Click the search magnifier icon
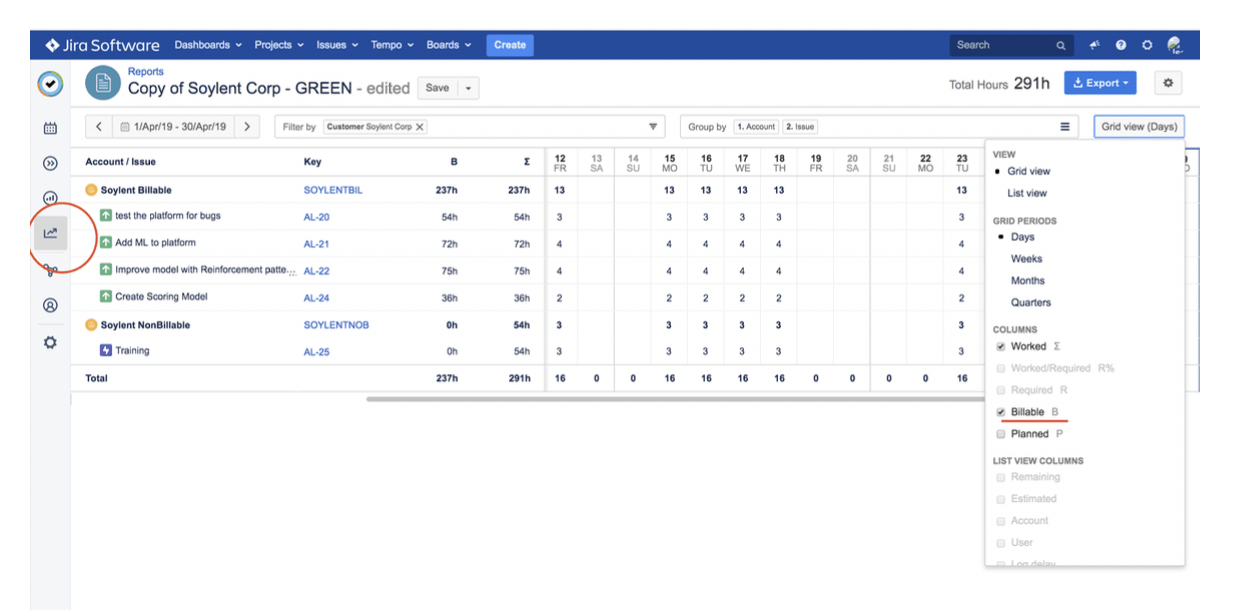 tap(1061, 45)
